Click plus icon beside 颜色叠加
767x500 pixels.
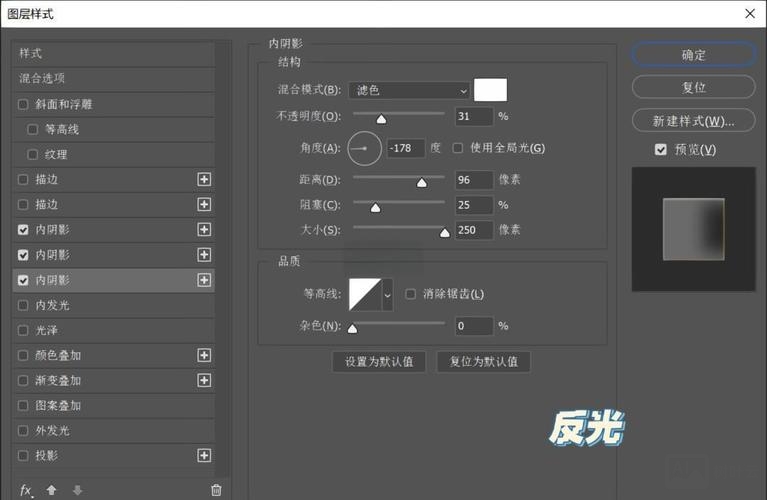(204, 355)
